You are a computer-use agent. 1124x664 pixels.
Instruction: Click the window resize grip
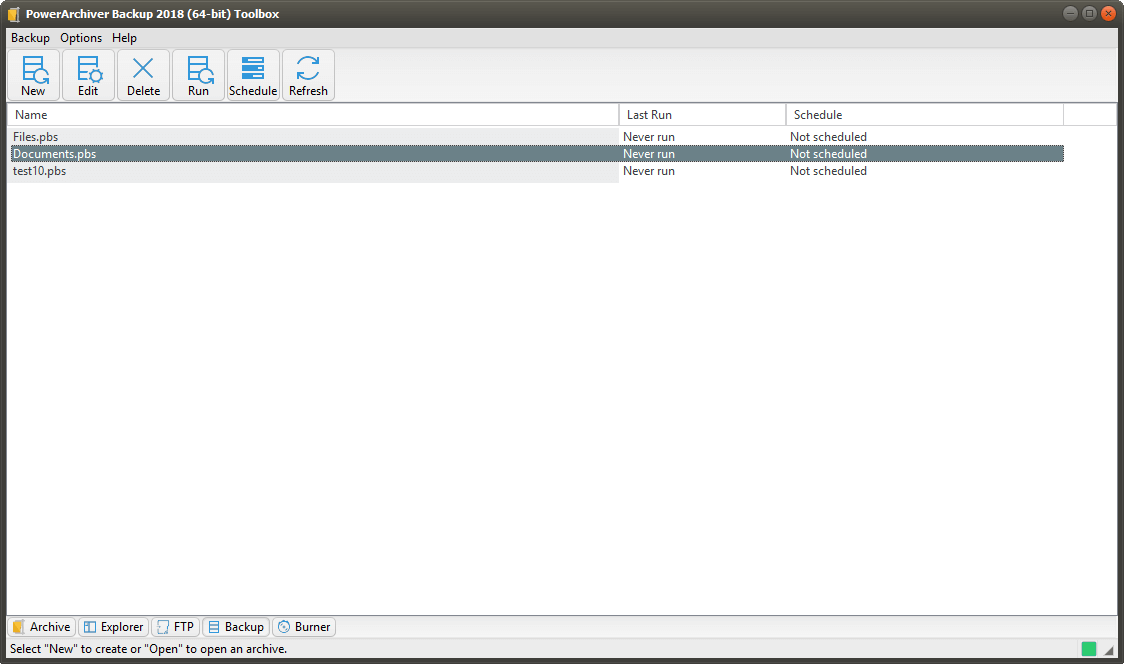1109,650
